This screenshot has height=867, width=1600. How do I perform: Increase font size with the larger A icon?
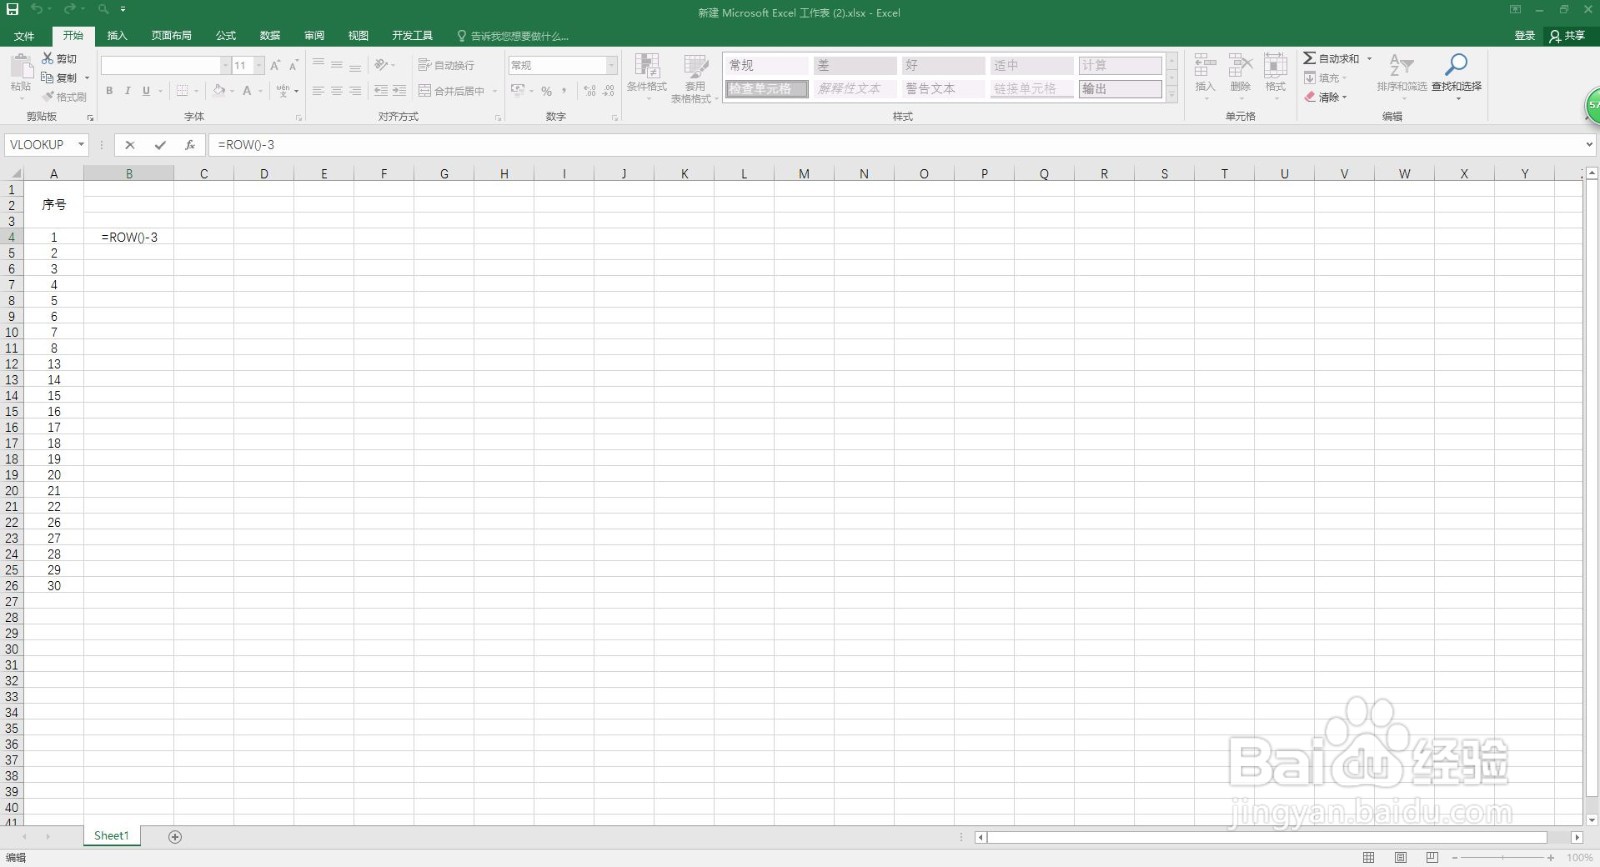coord(275,65)
